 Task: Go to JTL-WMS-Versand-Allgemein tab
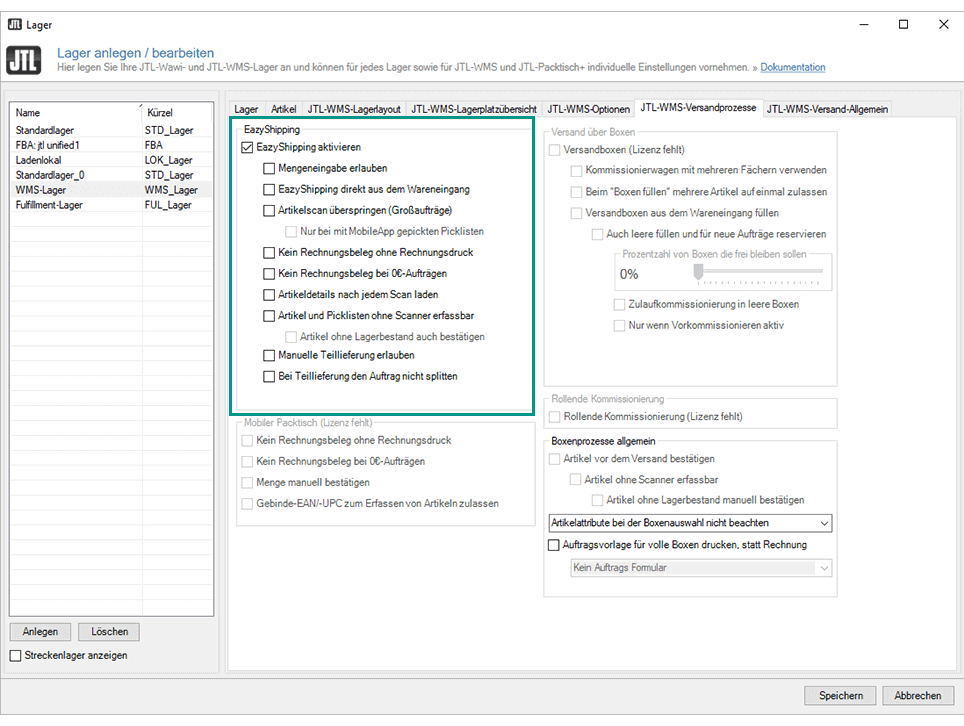826,109
